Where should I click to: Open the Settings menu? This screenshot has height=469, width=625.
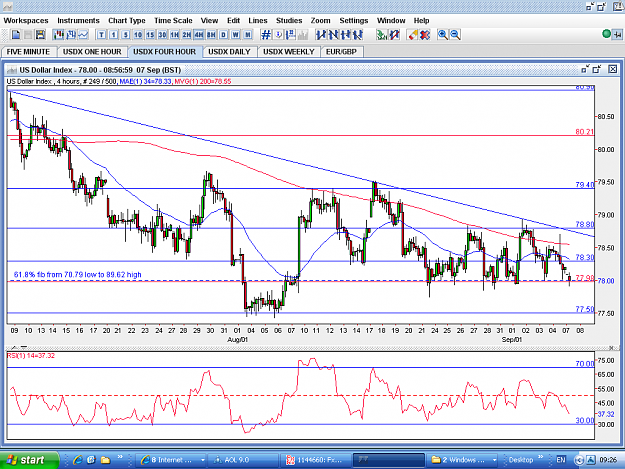point(354,20)
